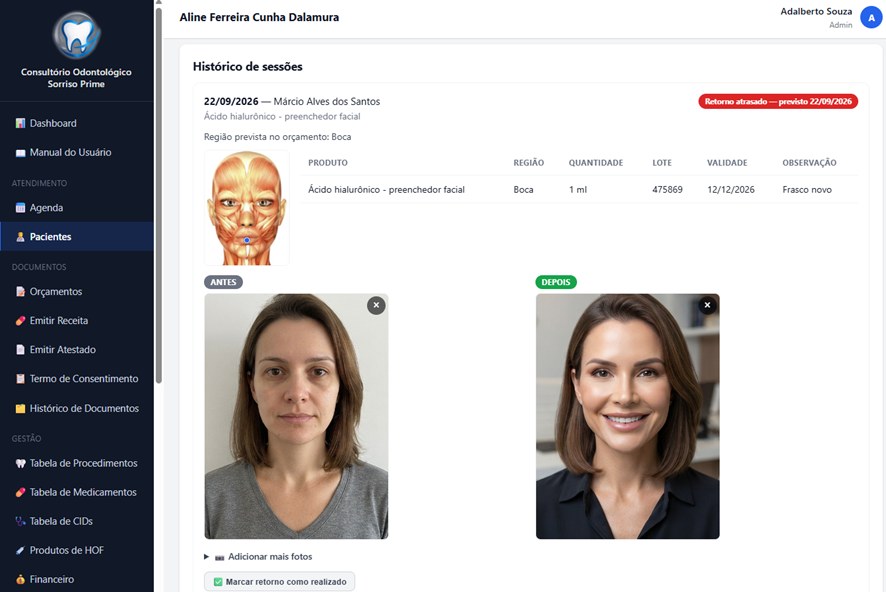The width and height of the screenshot is (886, 592).
Task: Open the Dashboard chart icon
Action: click(20, 123)
